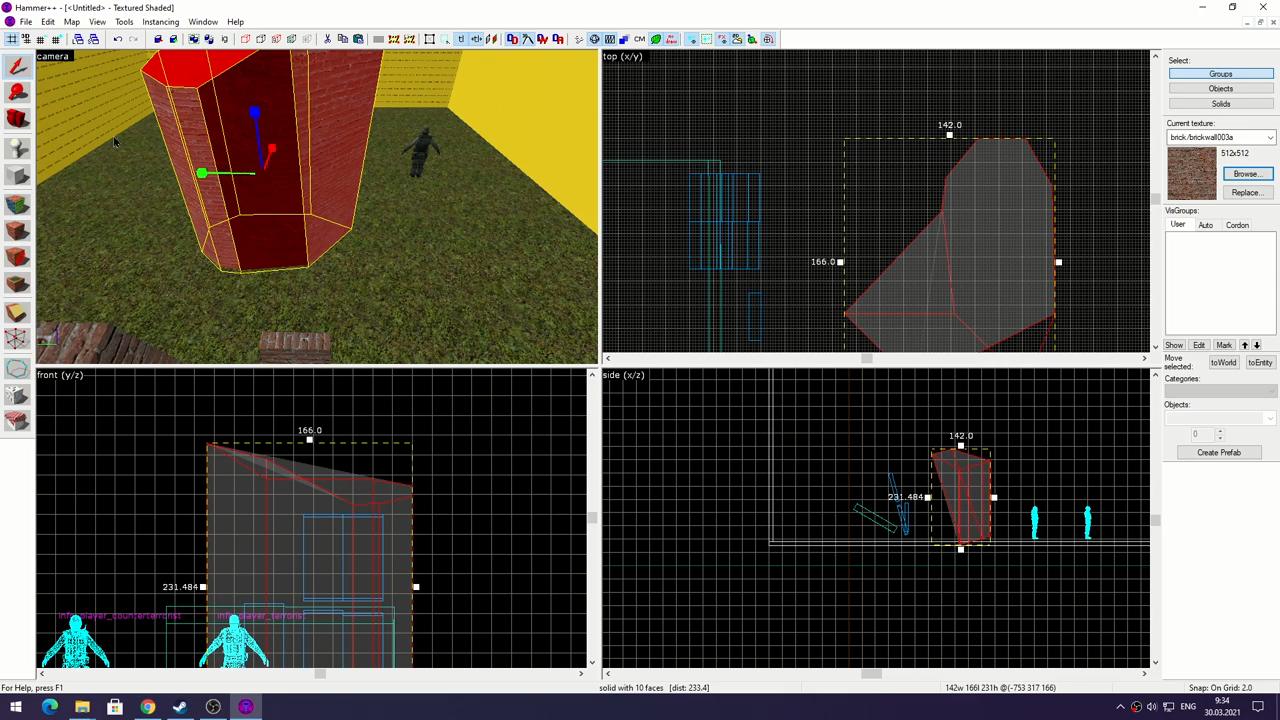Click the Undo arrow icon

[117, 39]
